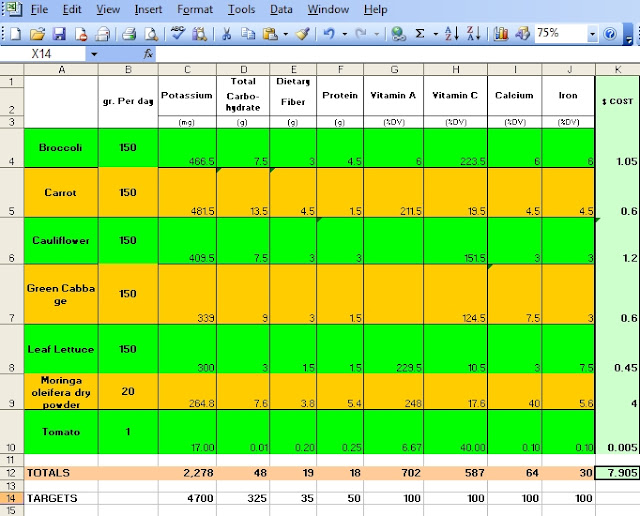Click the E-mail envelope icon

pyautogui.click(x=102, y=33)
